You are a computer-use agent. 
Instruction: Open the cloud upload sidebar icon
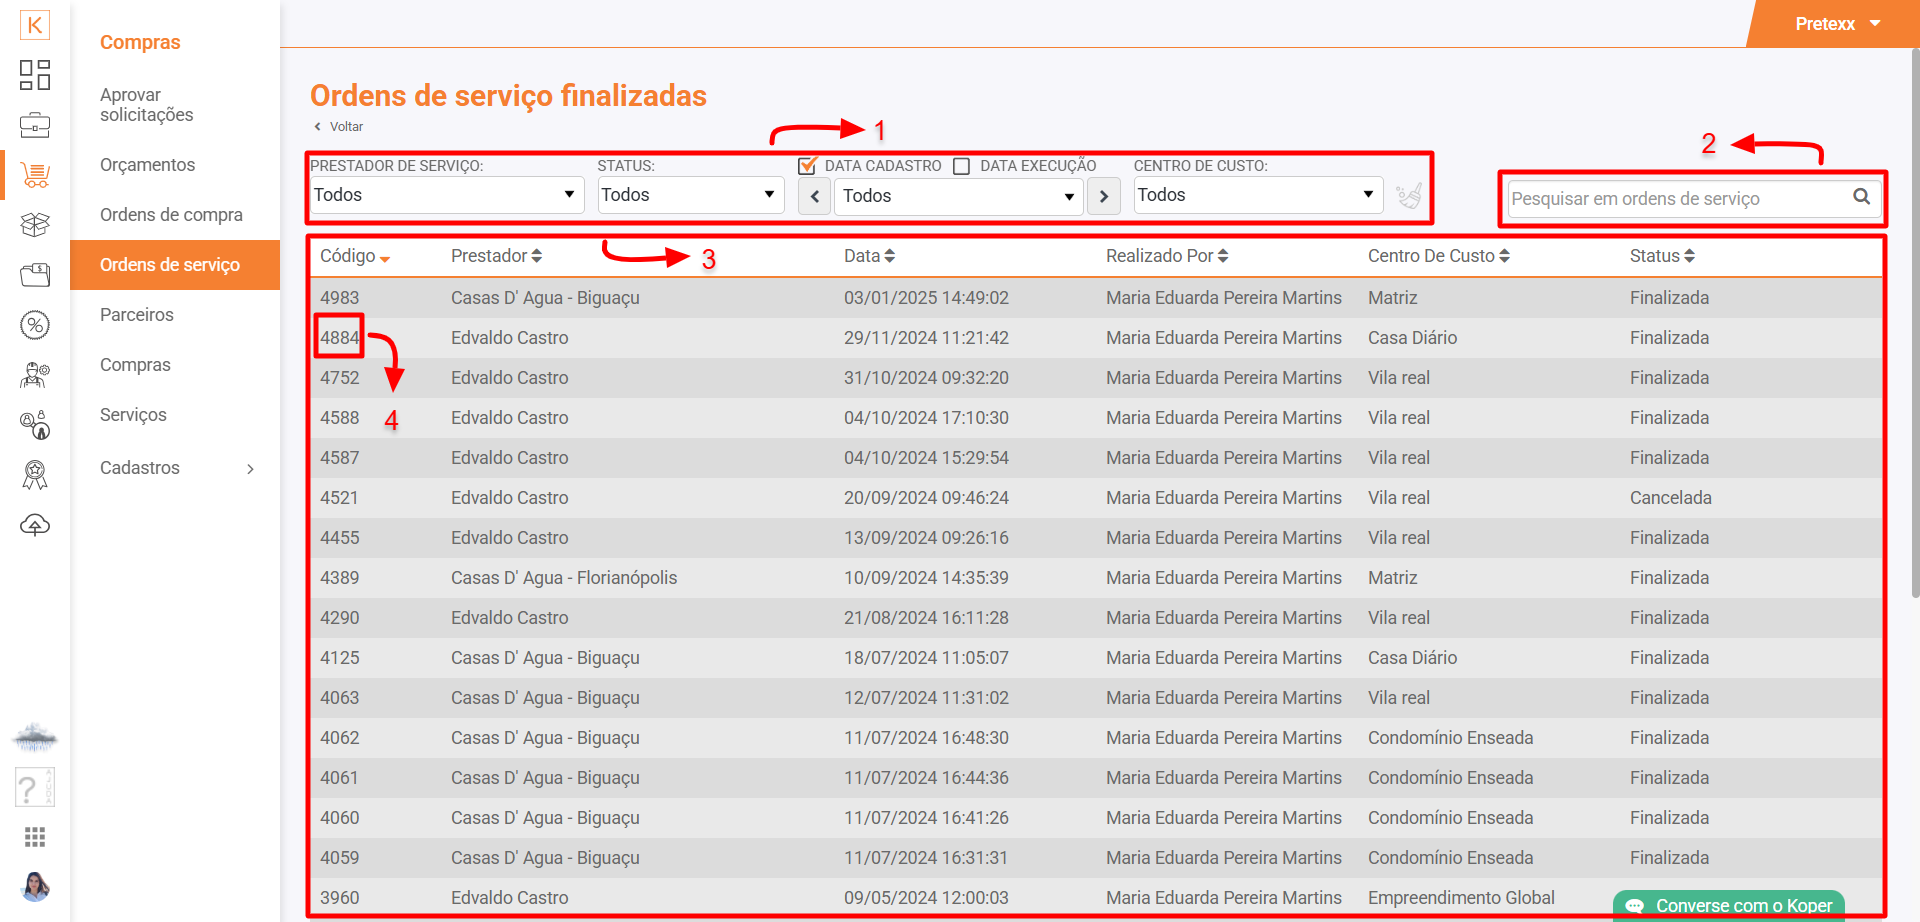(35, 525)
